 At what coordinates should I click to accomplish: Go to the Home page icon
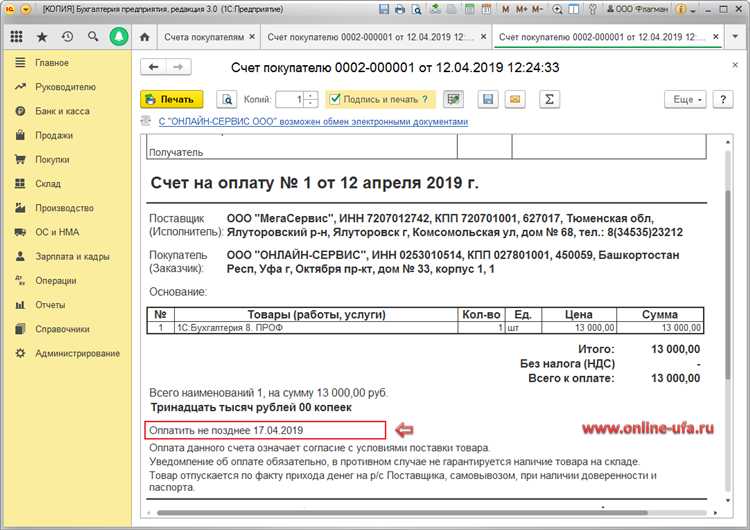(144, 37)
